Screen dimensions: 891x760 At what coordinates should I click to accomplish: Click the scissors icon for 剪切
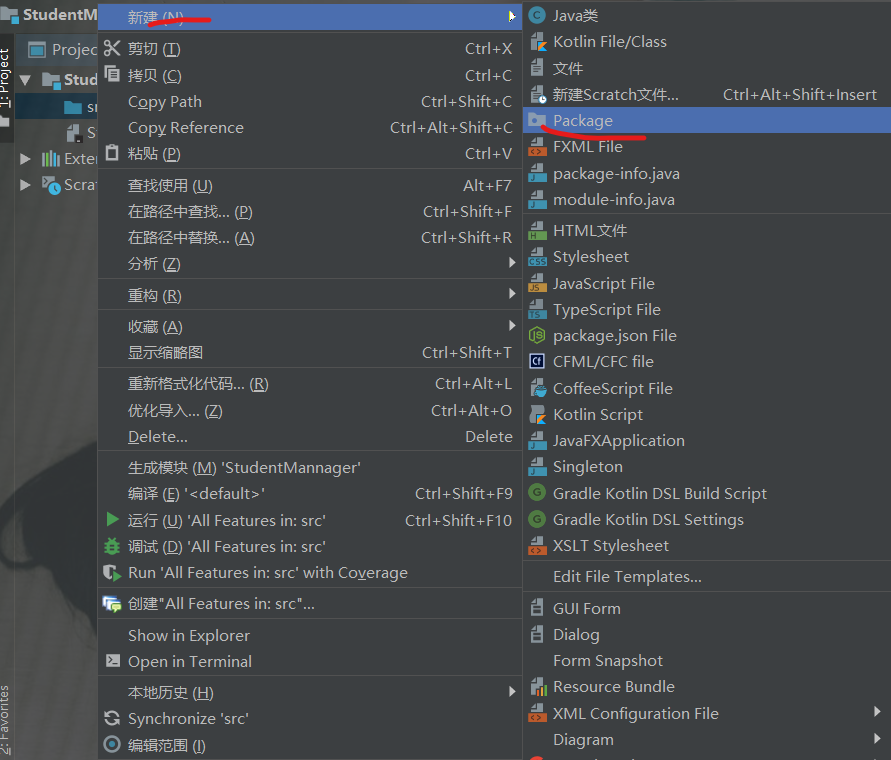(x=113, y=48)
